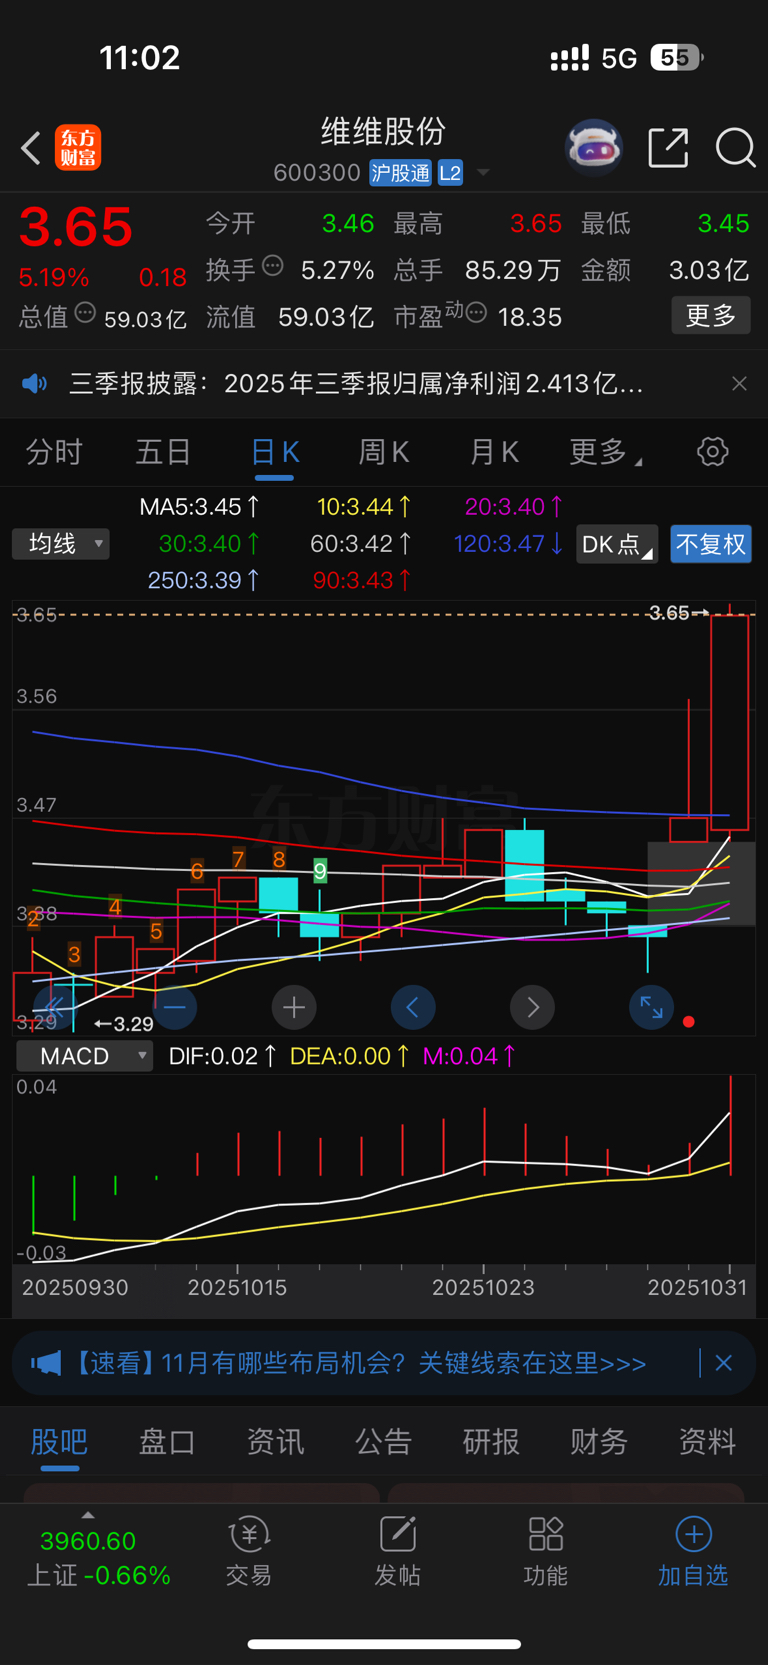The height and width of the screenshot is (1665, 769).
Task: Tap the current price 3.65
Action: coord(76,227)
